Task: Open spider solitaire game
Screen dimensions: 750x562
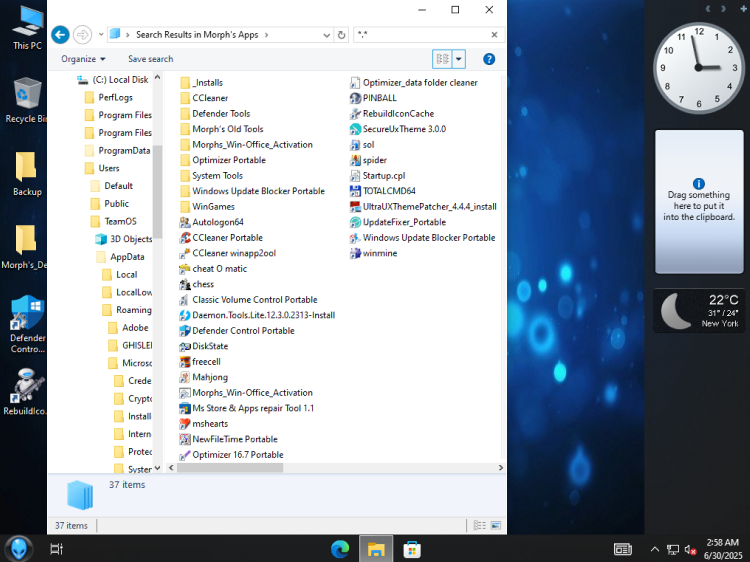Action: [x=368, y=160]
